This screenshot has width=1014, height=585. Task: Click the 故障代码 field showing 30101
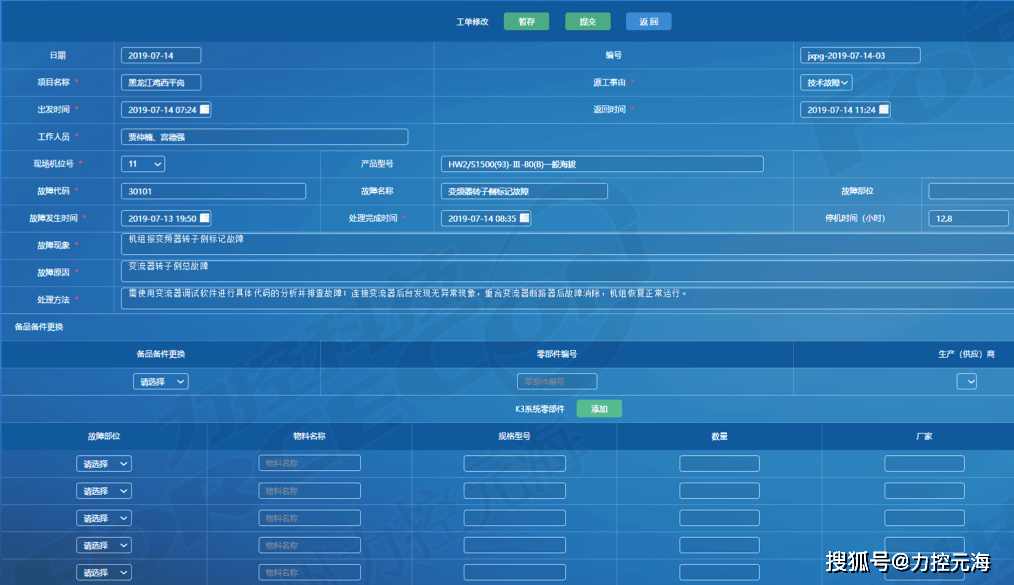pos(213,191)
